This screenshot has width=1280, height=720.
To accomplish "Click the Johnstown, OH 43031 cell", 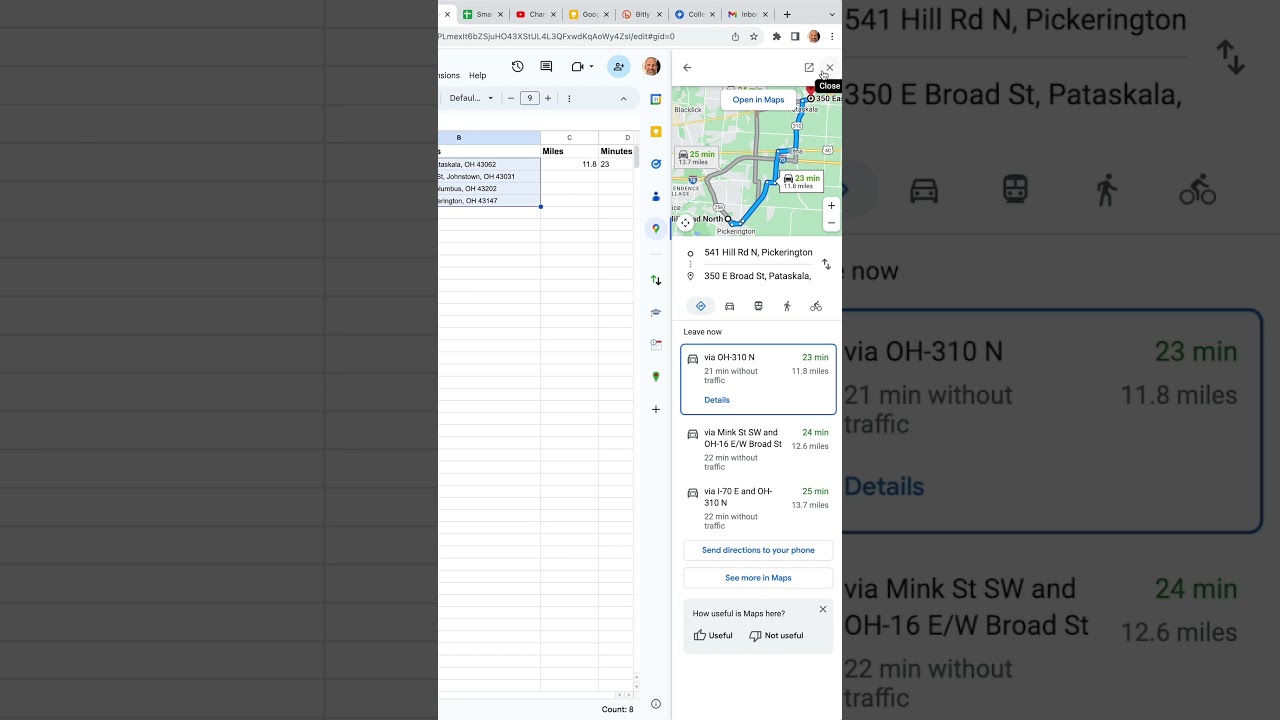I will click(489, 176).
